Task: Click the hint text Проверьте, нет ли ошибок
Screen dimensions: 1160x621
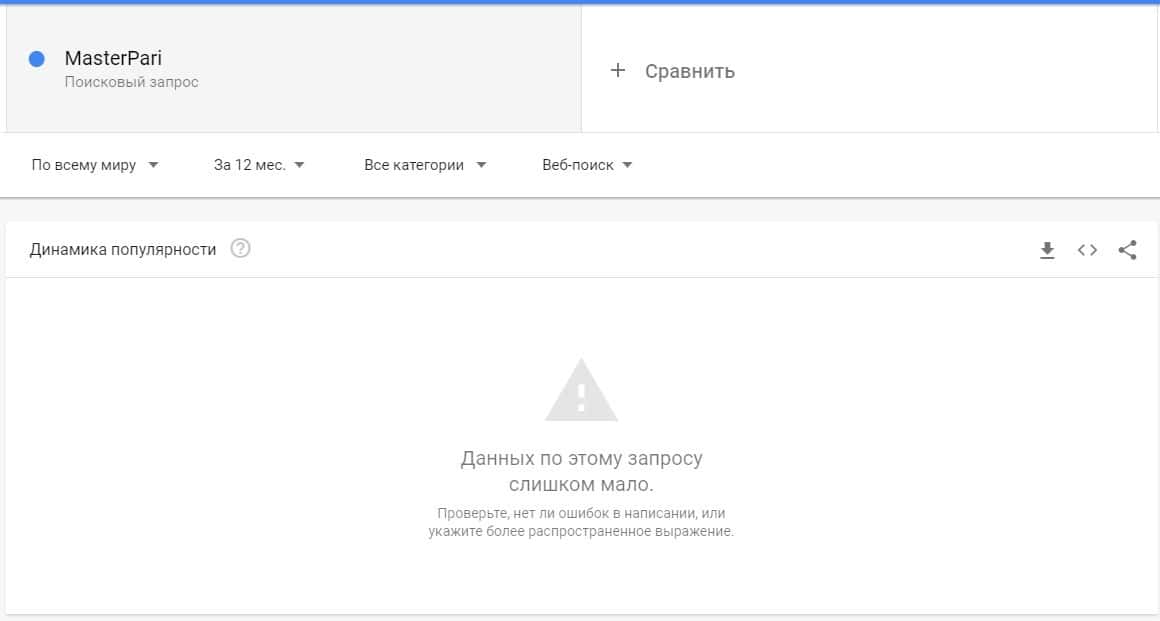Action: pos(581,522)
